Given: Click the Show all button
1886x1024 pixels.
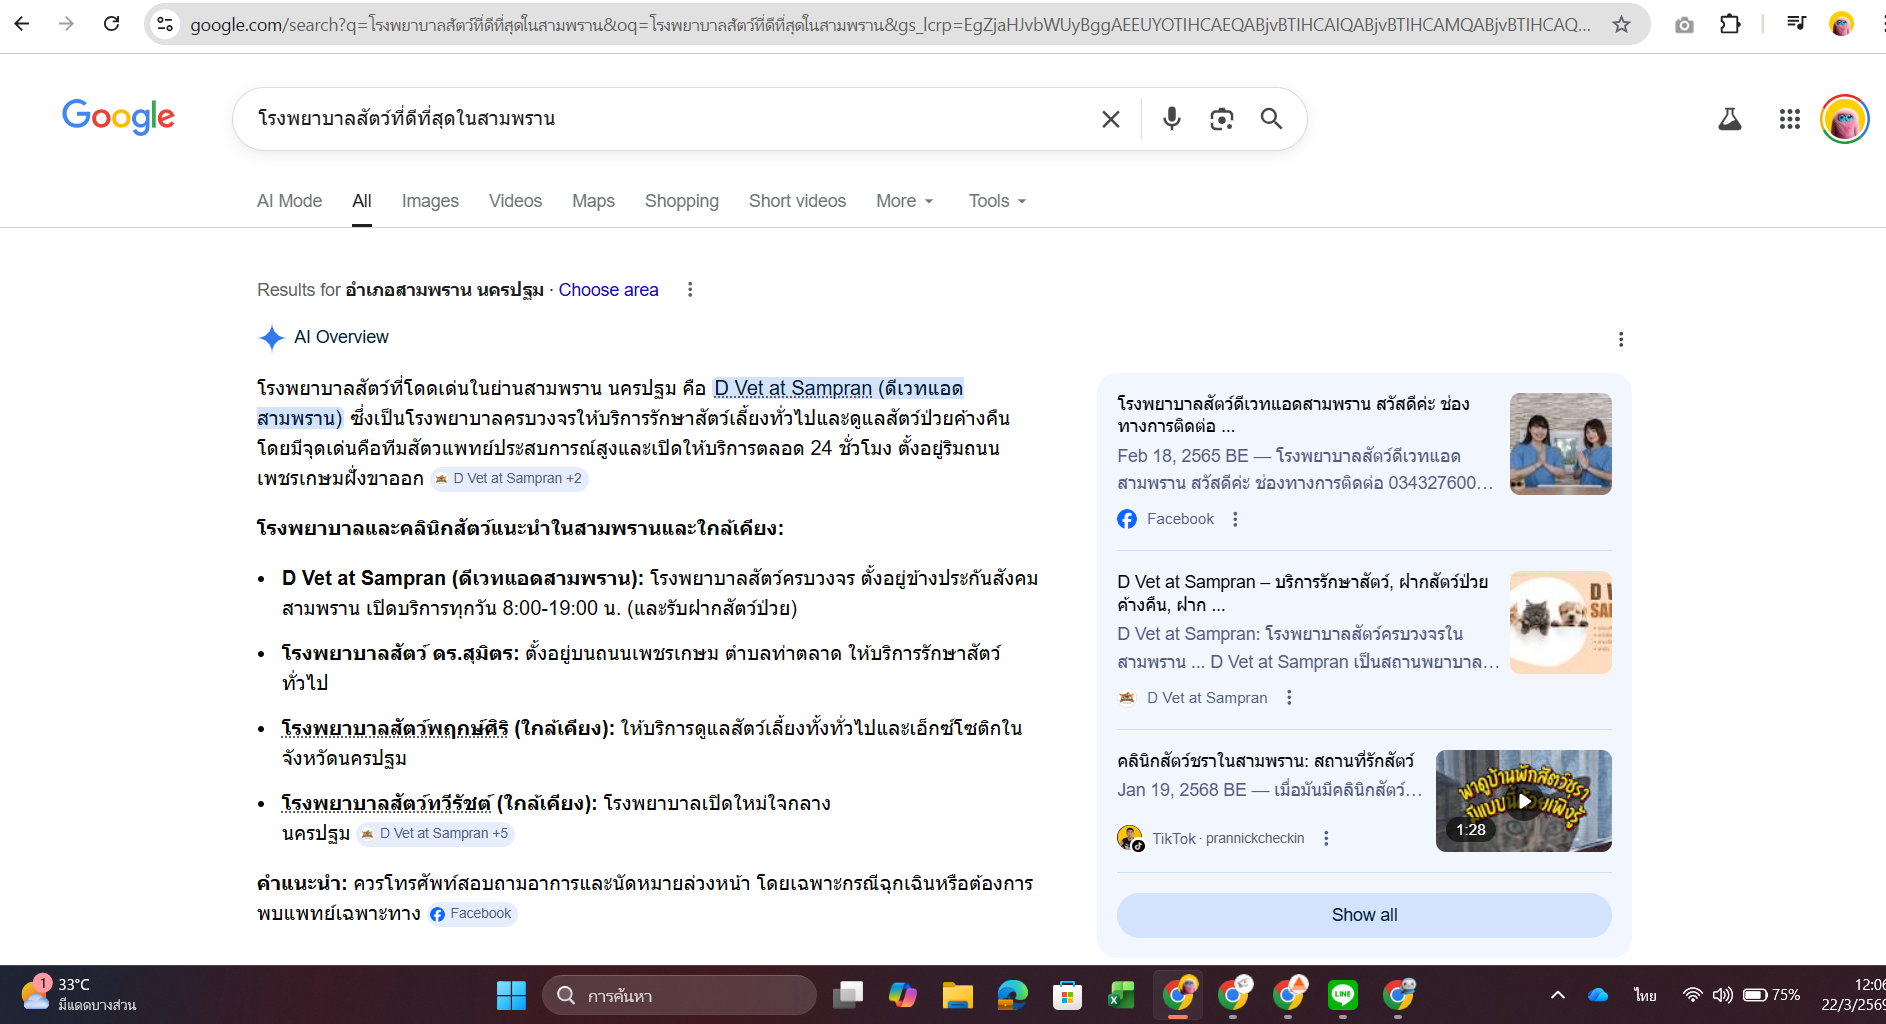Looking at the screenshot, I should (1364, 915).
